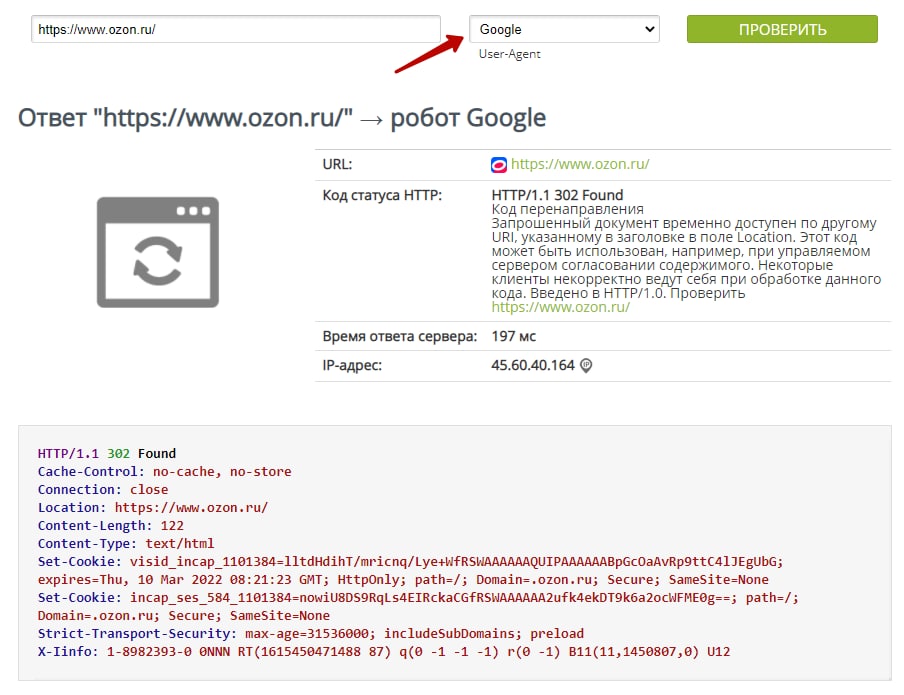The width and height of the screenshot is (904, 695).
Task: Click the HTTP/1.1 302 Found status text
Action: (557, 195)
